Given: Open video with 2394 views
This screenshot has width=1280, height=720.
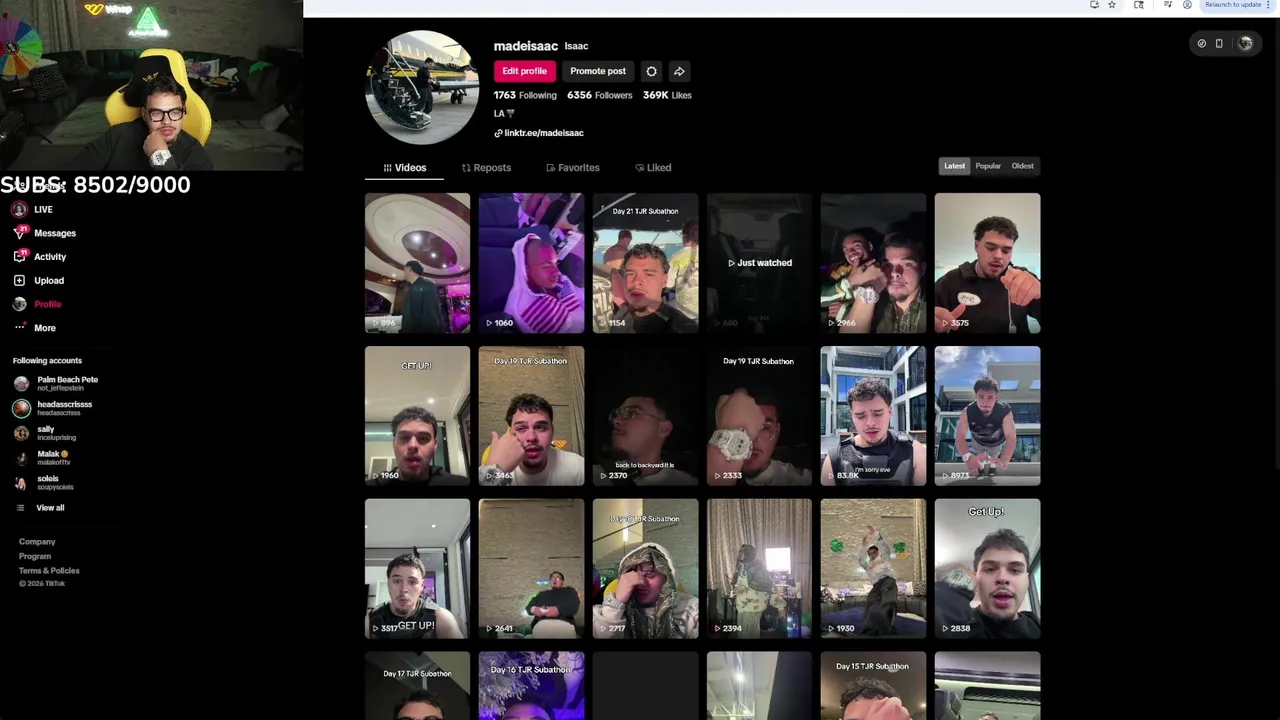Looking at the screenshot, I should click(x=759, y=569).
